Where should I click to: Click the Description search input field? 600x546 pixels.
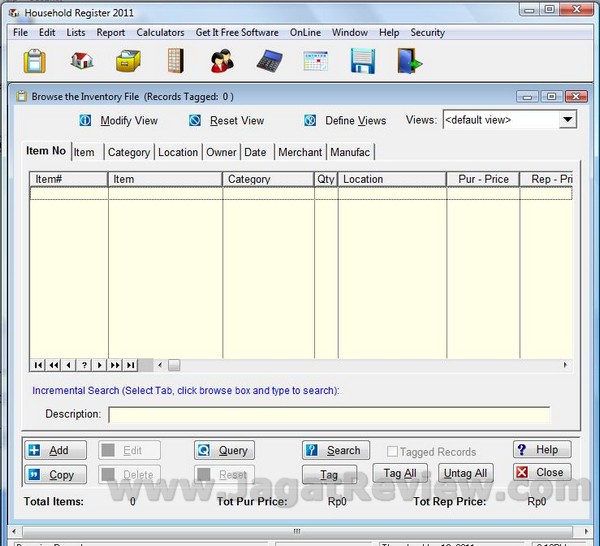coord(329,414)
